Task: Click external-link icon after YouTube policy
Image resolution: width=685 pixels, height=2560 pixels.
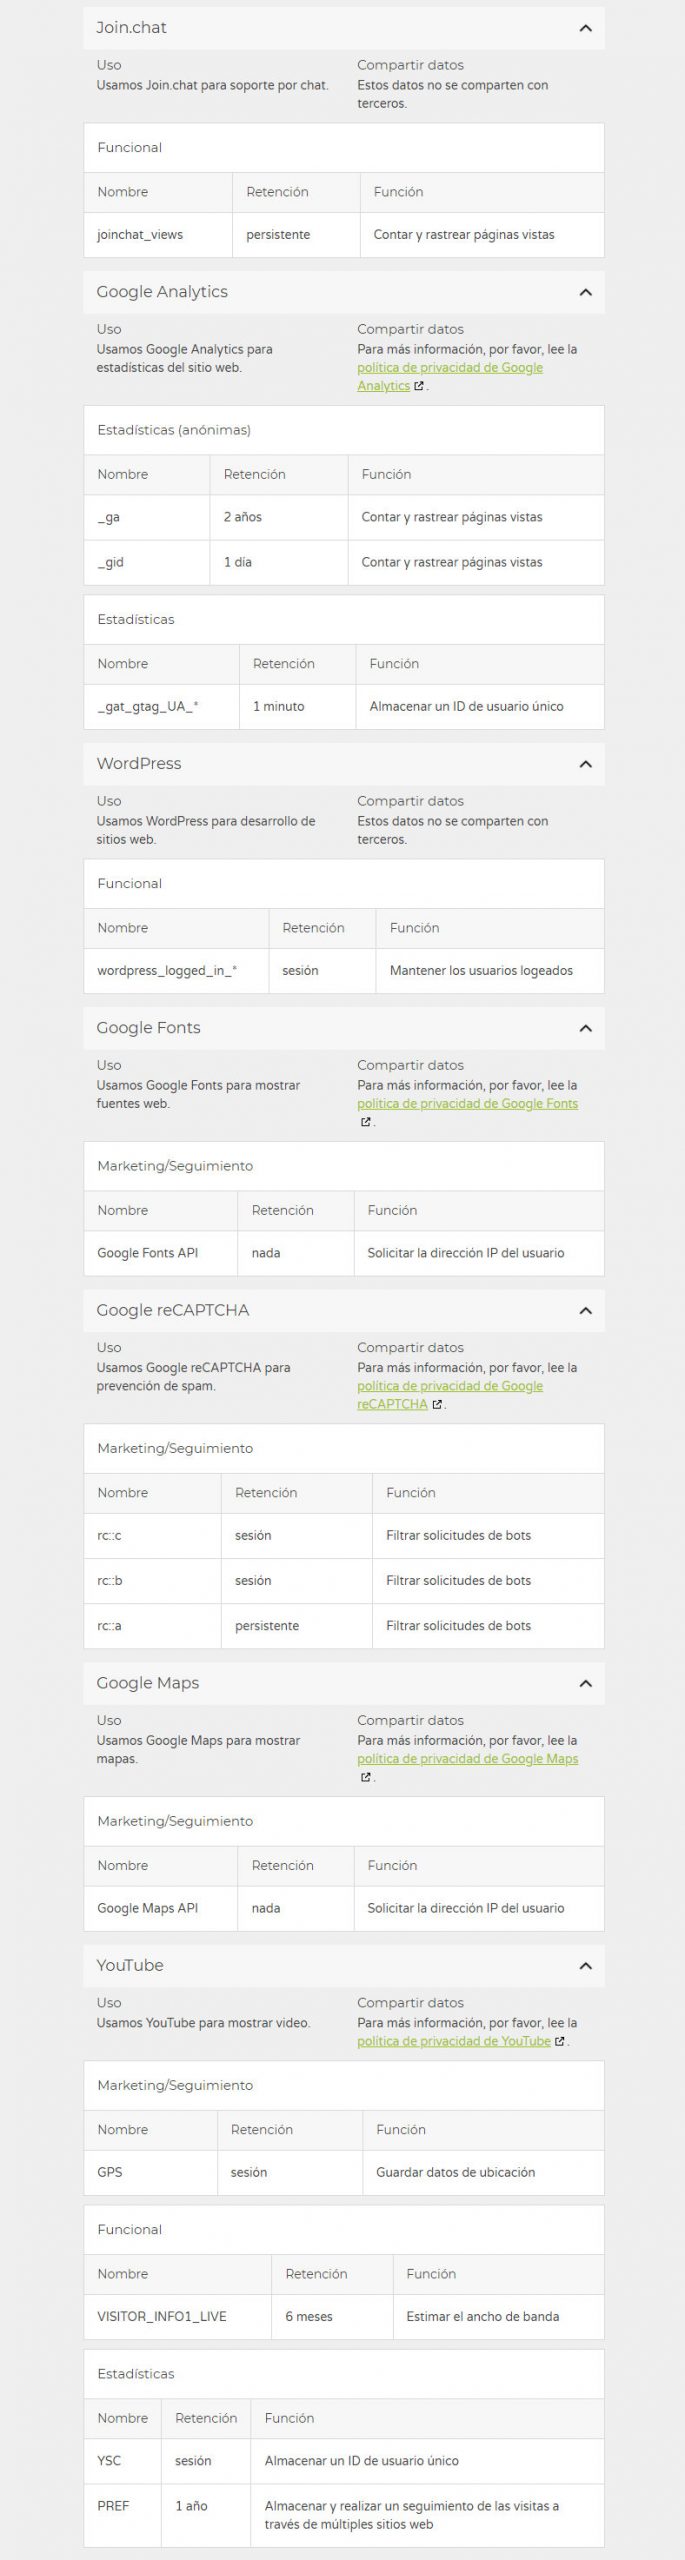Action: [x=560, y=2041]
